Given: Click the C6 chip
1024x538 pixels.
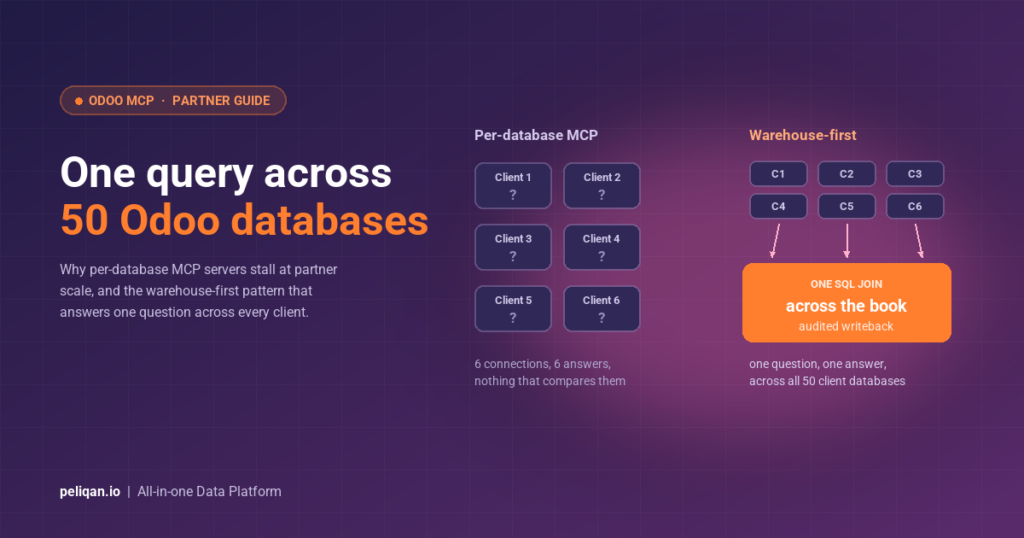Looking at the screenshot, I should point(914,206).
